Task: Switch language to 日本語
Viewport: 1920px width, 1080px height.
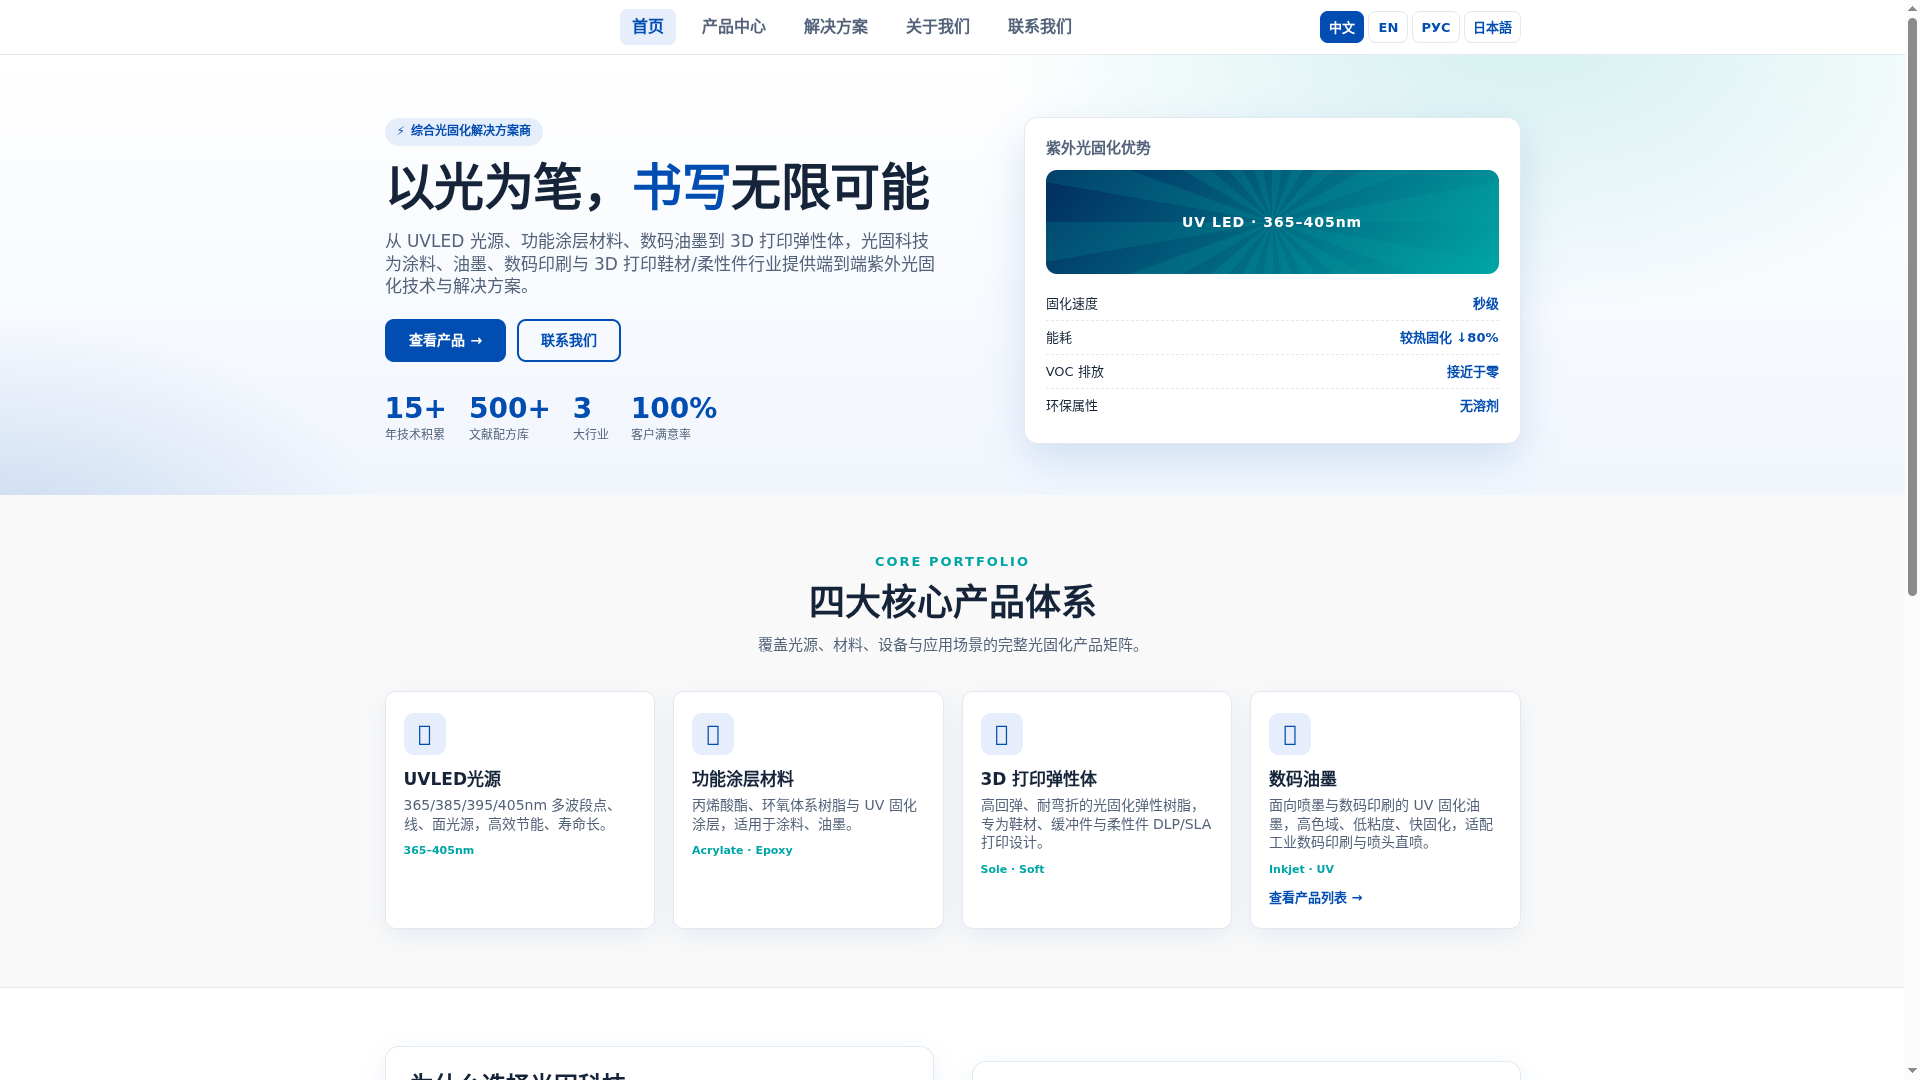Action: tap(1492, 27)
